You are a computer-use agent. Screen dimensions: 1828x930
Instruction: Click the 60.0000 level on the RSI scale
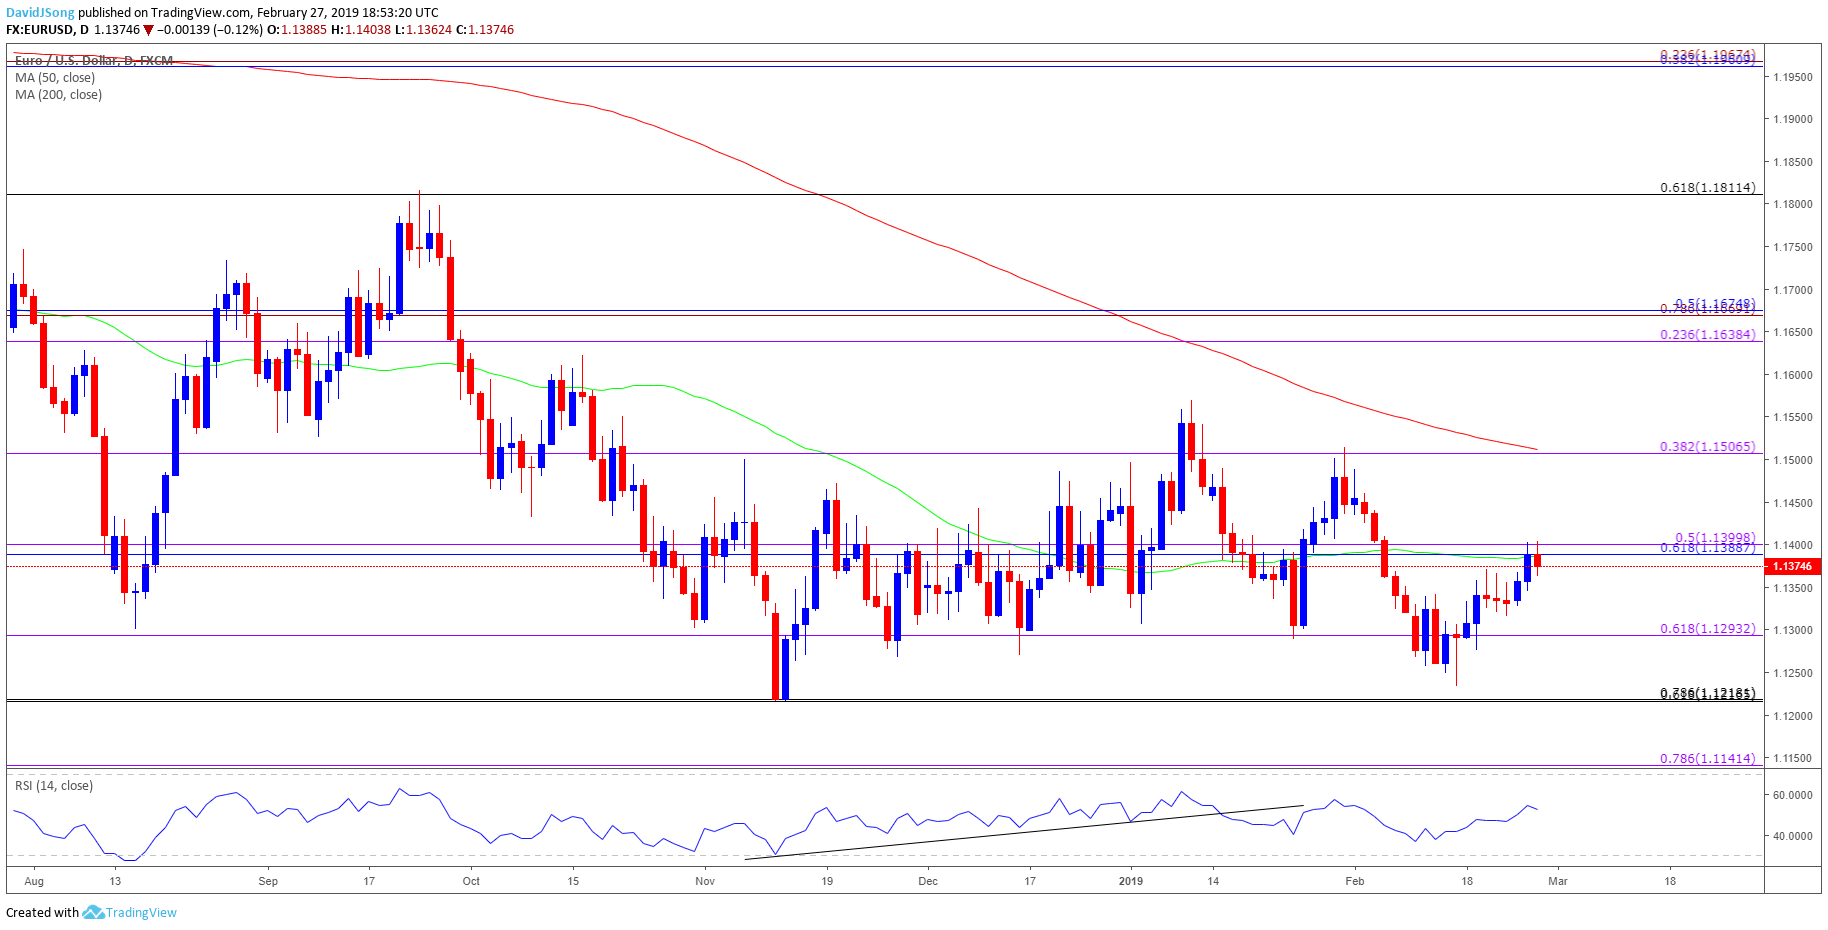[1792, 796]
